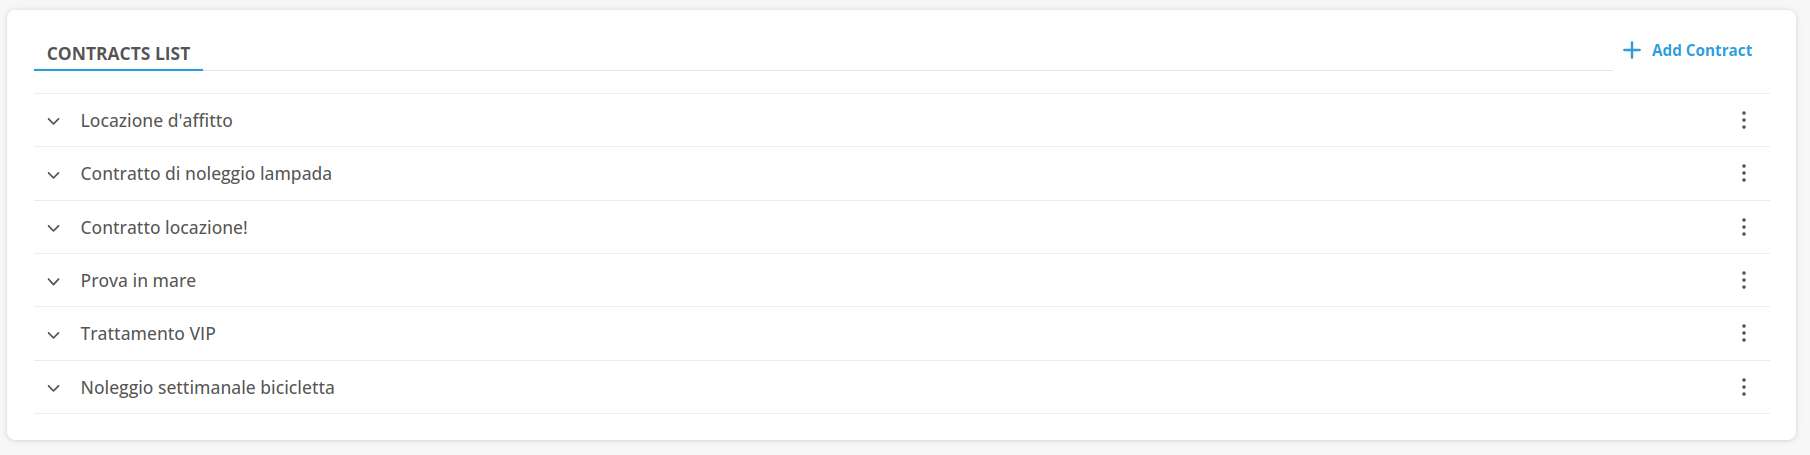This screenshot has width=1810, height=455.
Task: Show more actions for Prova in mare
Action: 1743,280
